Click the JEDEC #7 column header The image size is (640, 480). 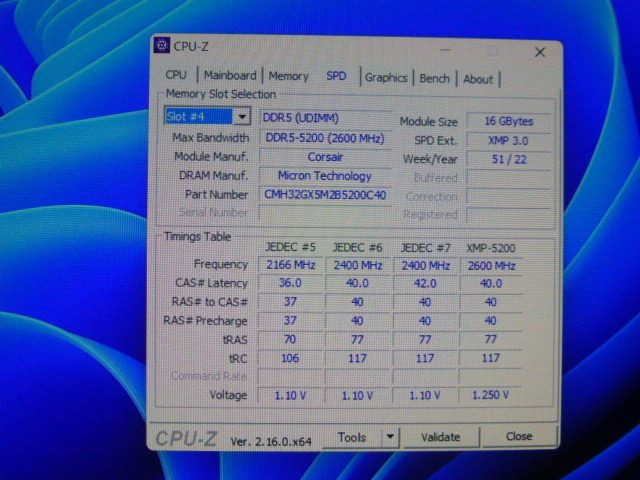[425, 248]
